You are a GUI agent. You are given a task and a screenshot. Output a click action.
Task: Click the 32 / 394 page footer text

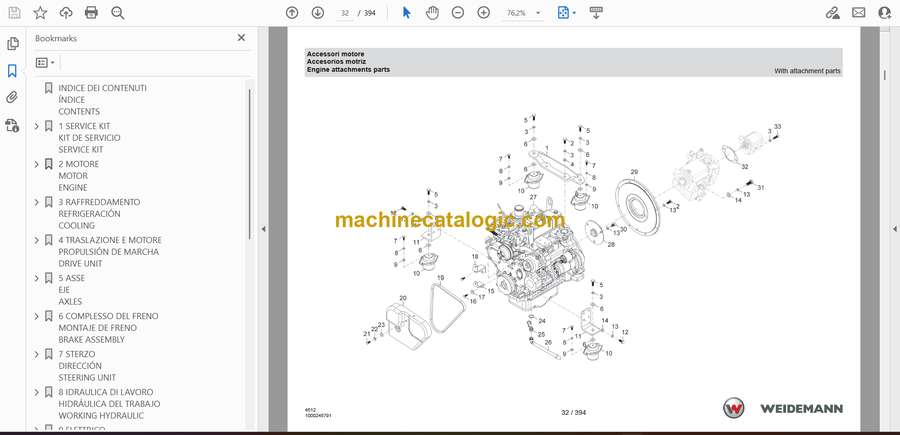[x=573, y=413]
